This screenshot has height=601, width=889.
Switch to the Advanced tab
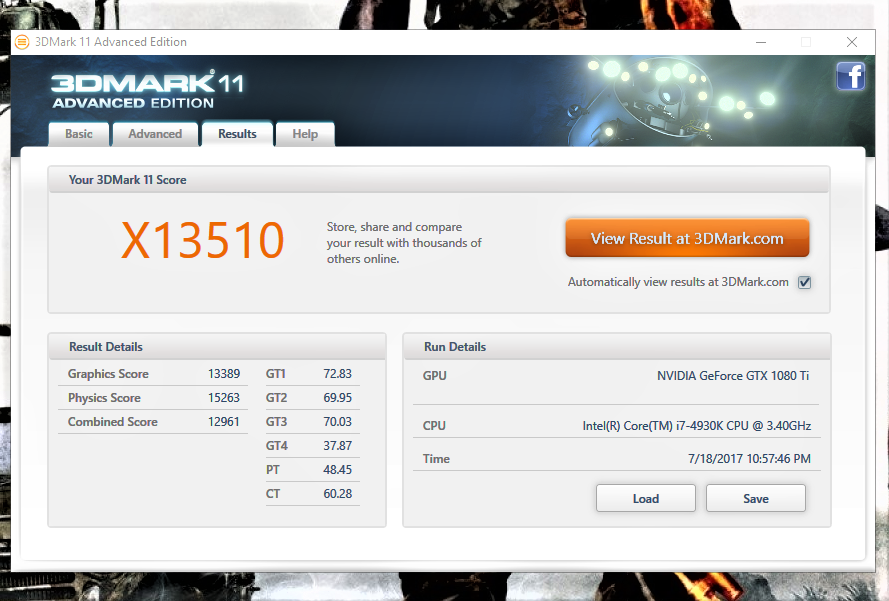pyautogui.click(x=155, y=134)
